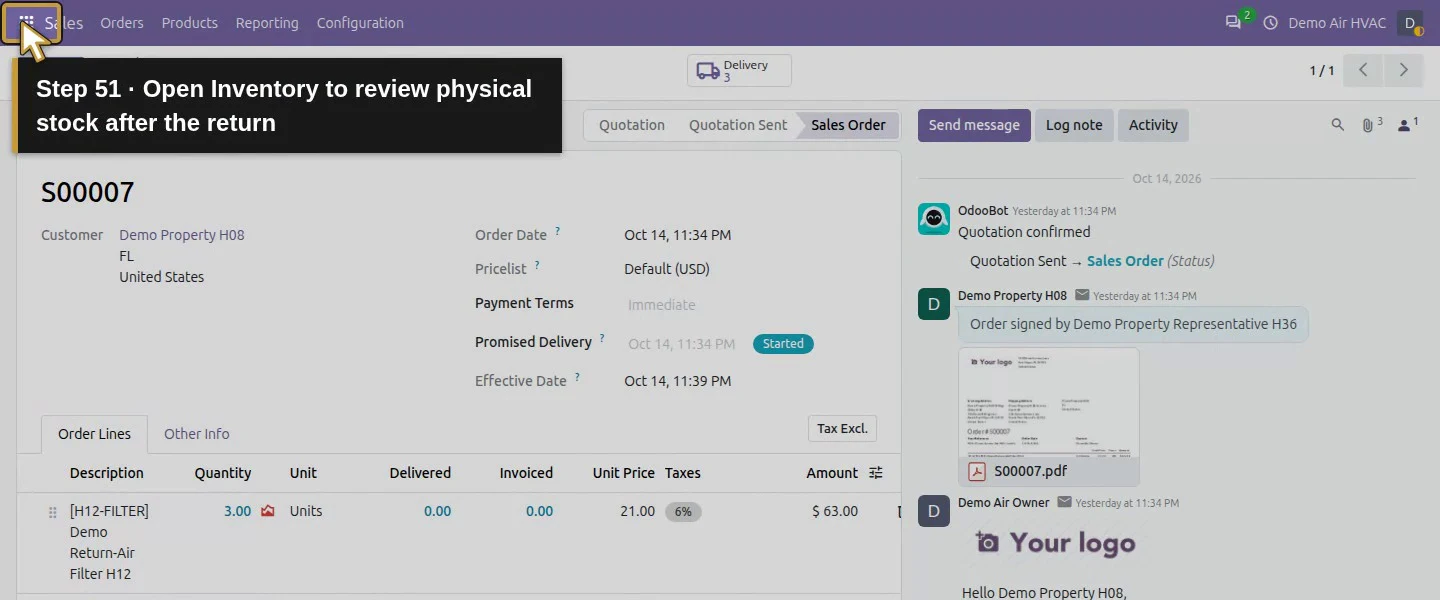The width and height of the screenshot is (1440, 600).
Task: Click Log note
Action: [x=1074, y=125]
